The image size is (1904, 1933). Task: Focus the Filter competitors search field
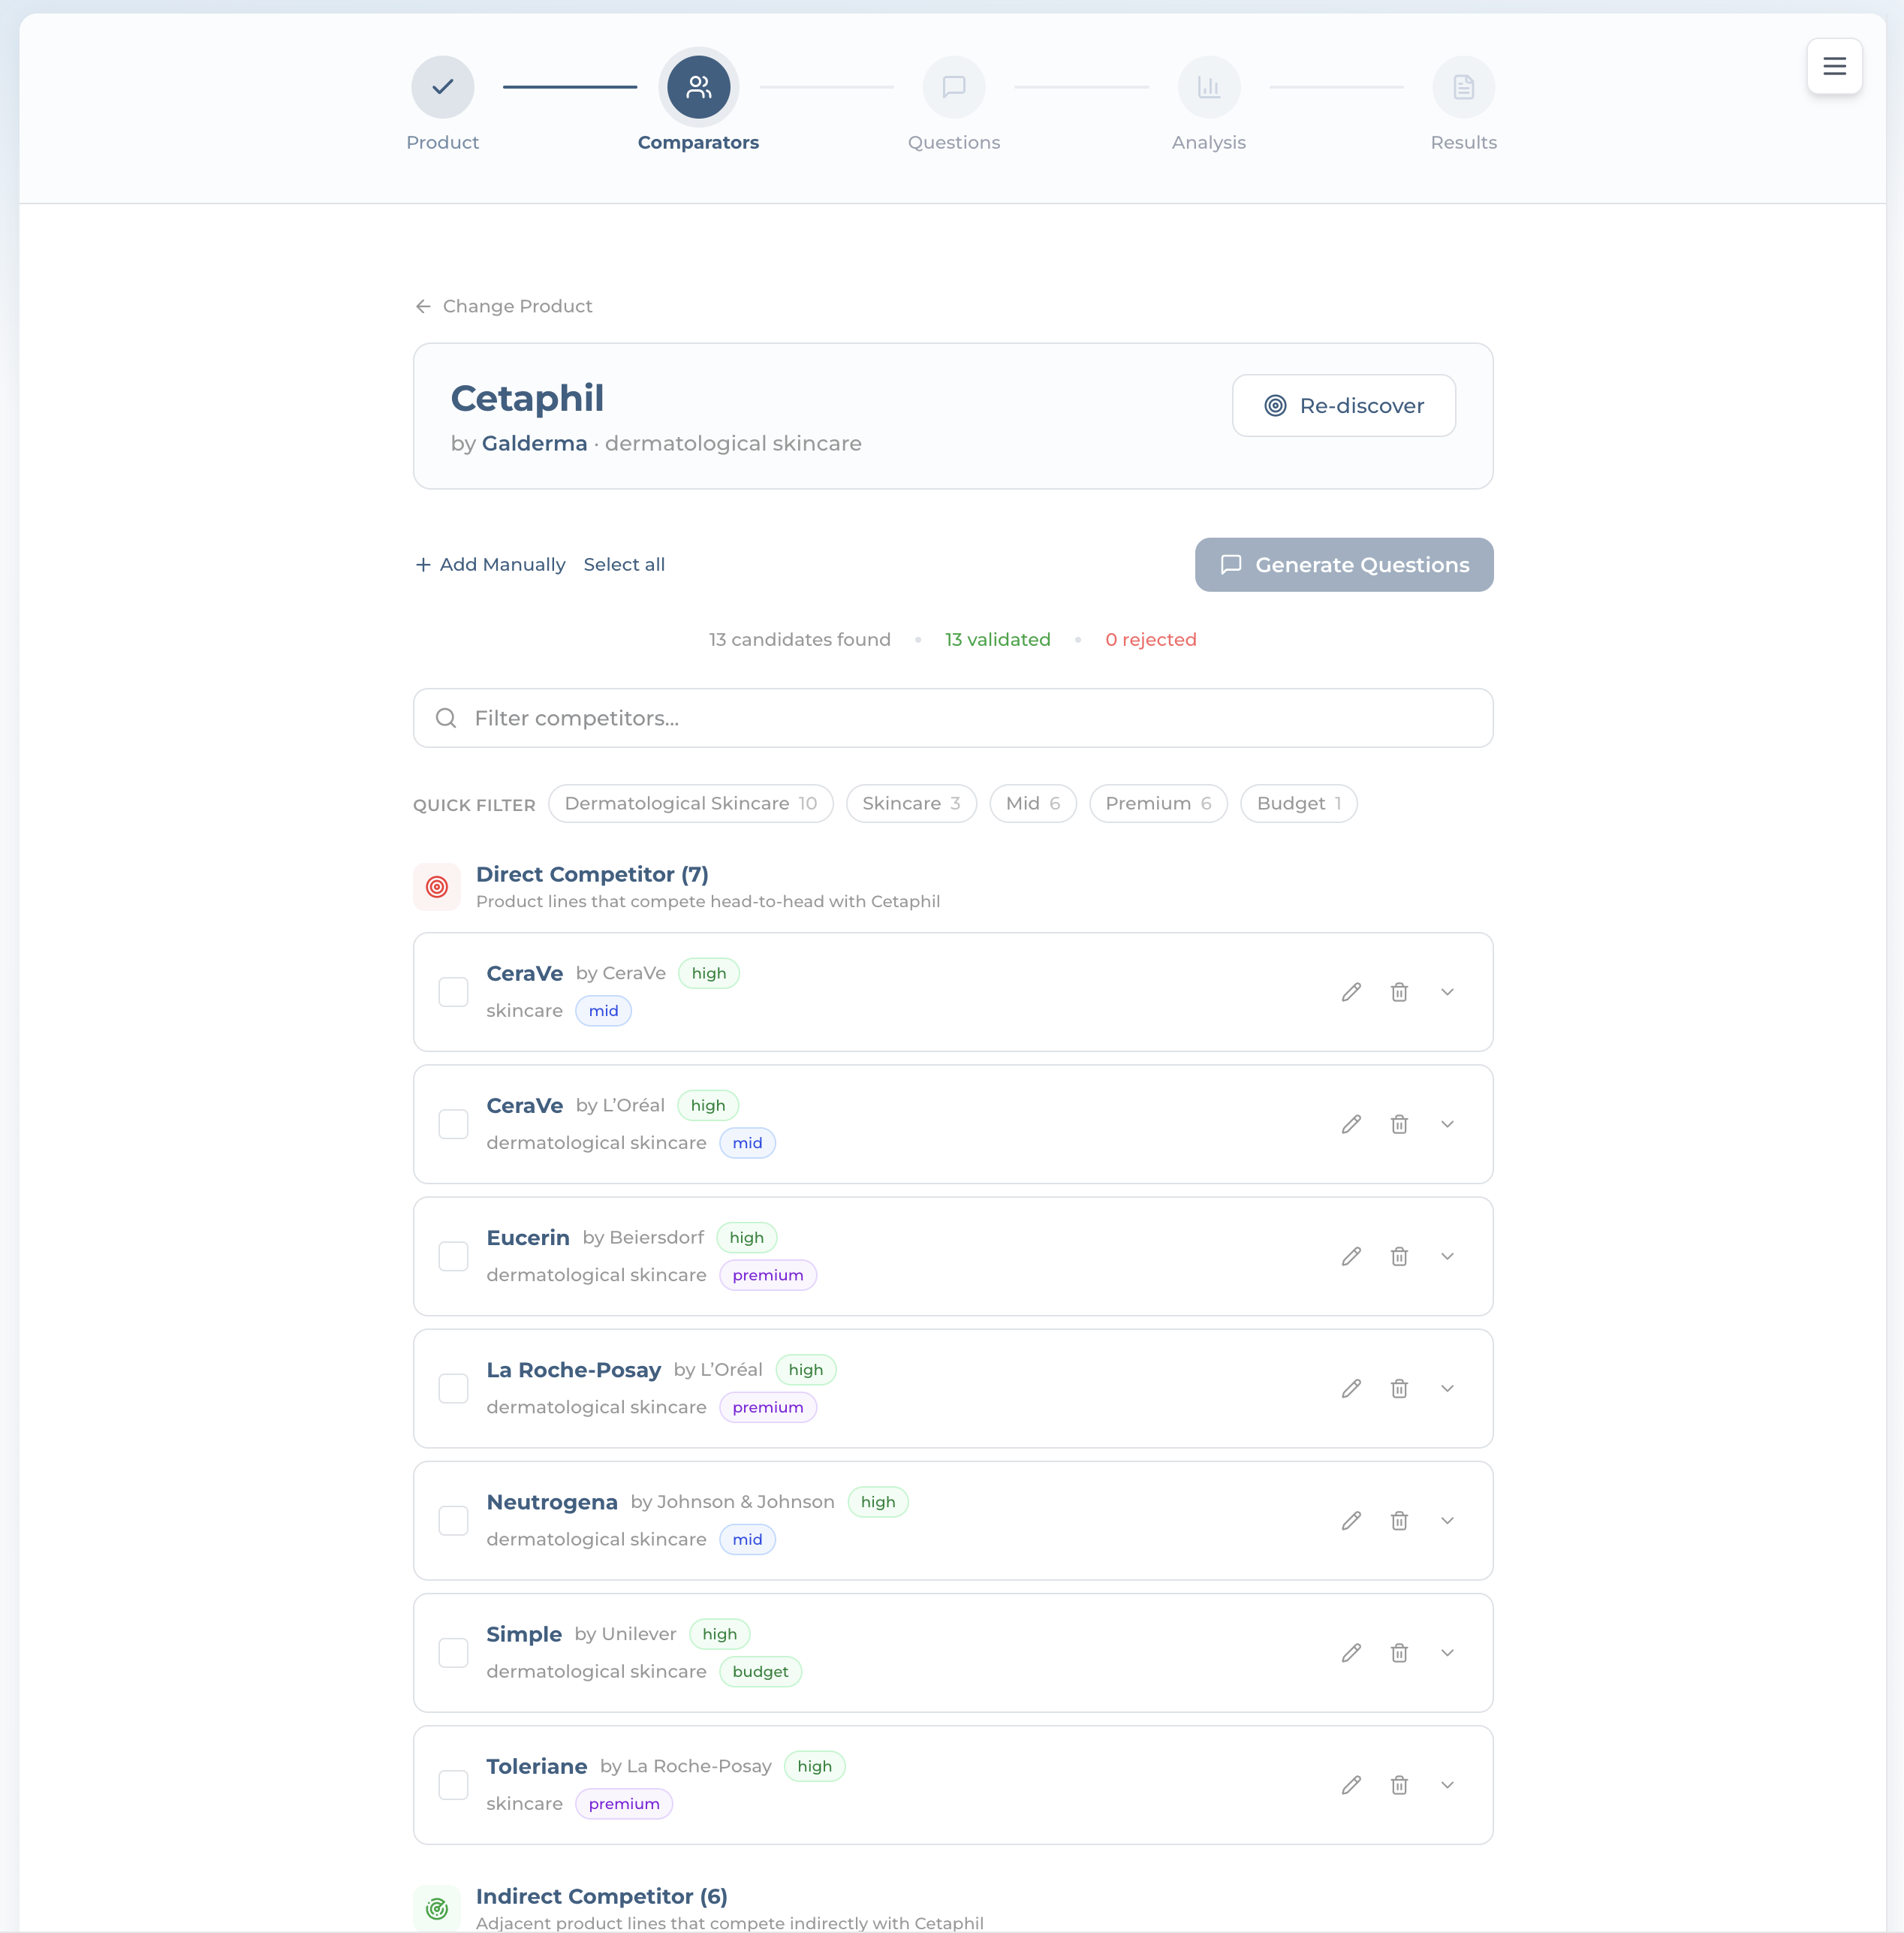click(x=953, y=718)
